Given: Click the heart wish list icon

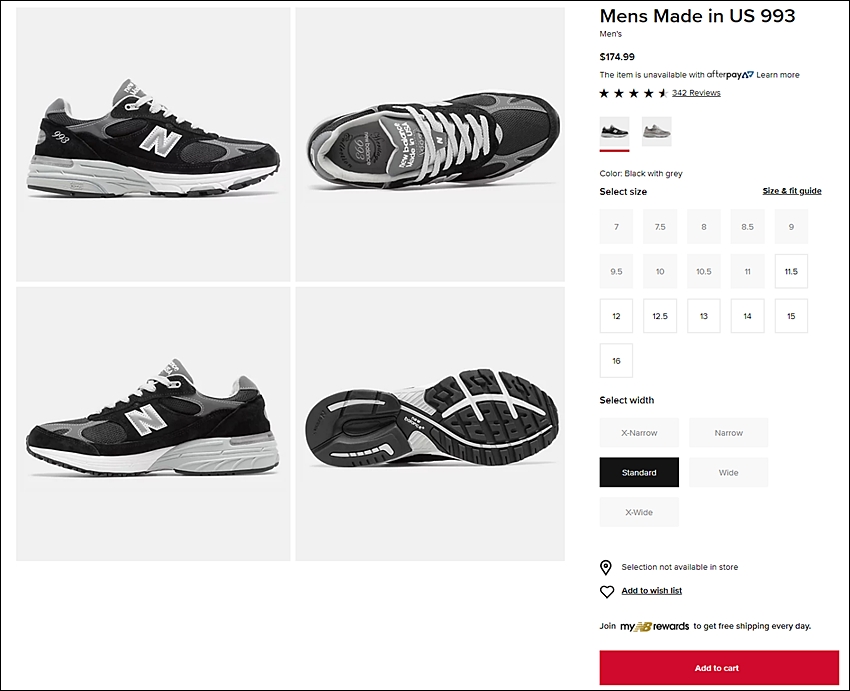Looking at the screenshot, I should [607, 591].
